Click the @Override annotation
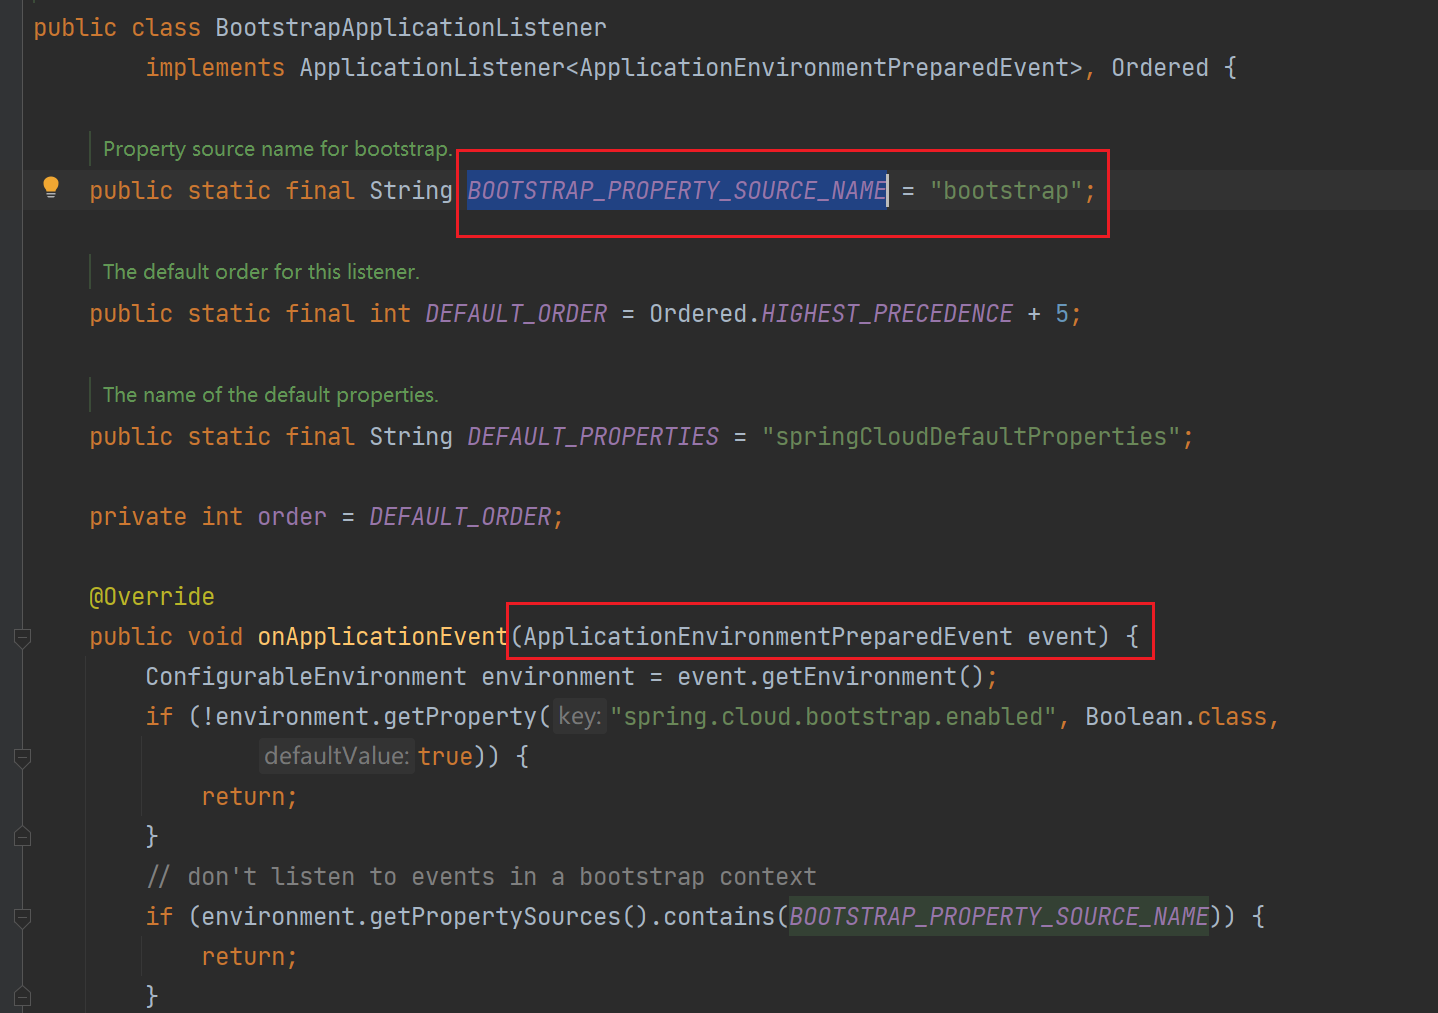 (152, 597)
